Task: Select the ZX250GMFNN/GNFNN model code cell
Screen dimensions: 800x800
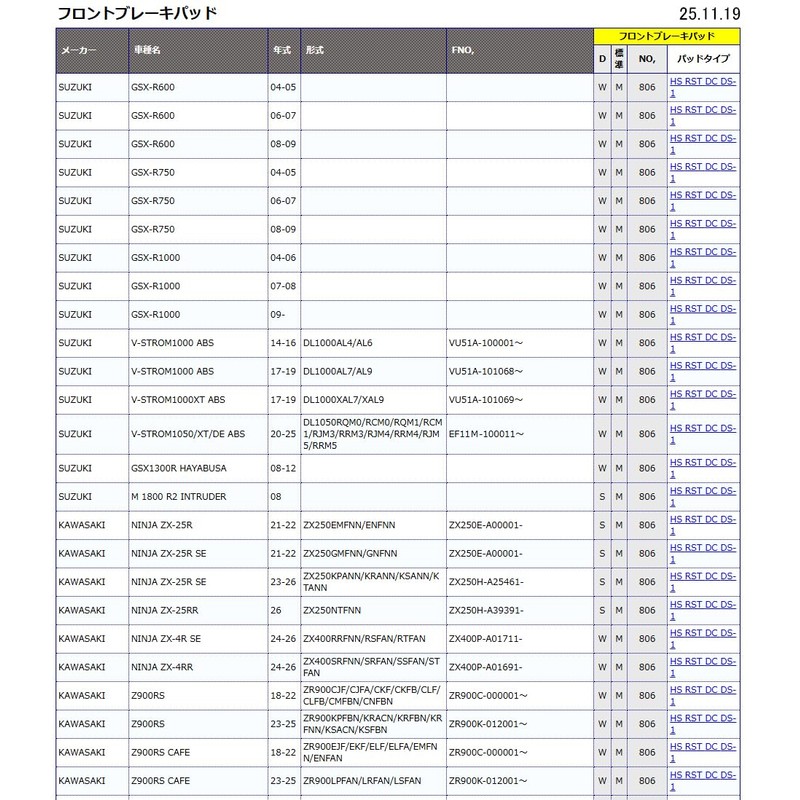Action: pyautogui.click(x=373, y=554)
